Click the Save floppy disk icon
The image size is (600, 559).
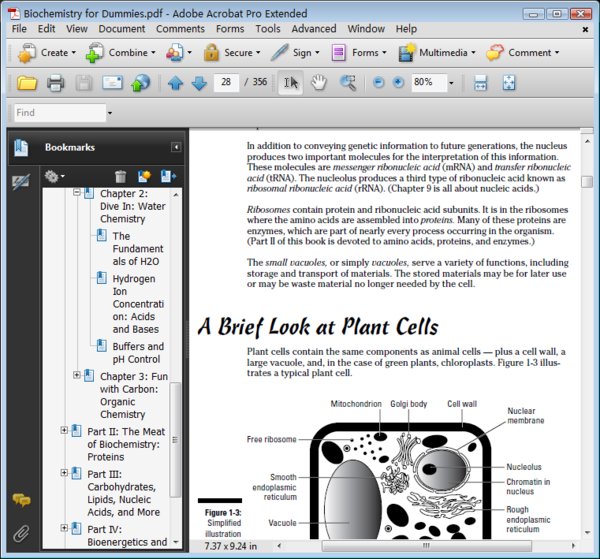tap(84, 83)
